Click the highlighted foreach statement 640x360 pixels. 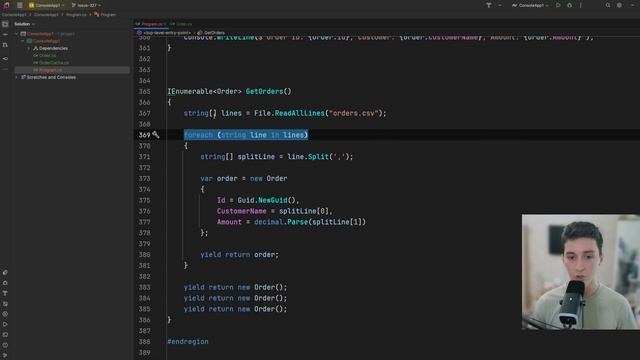coord(246,135)
